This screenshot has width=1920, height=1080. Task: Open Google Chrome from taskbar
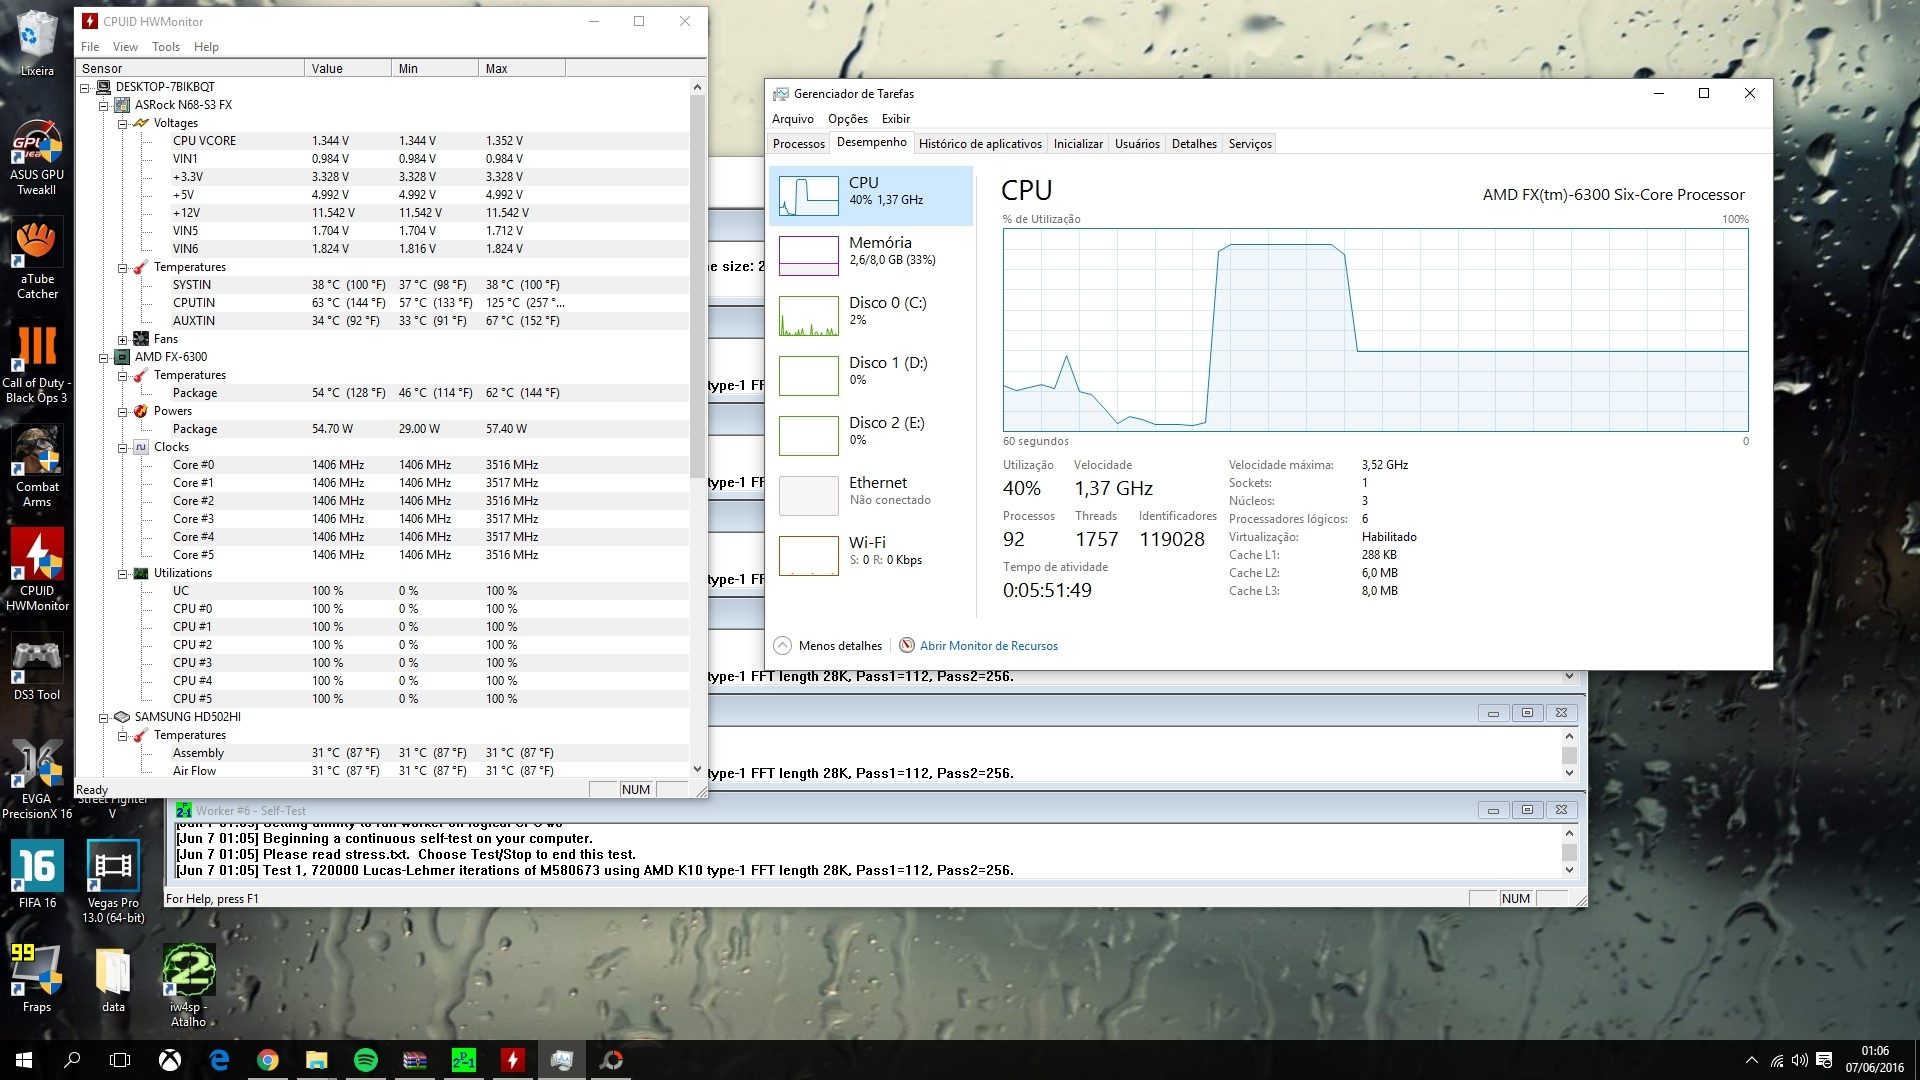268,1060
